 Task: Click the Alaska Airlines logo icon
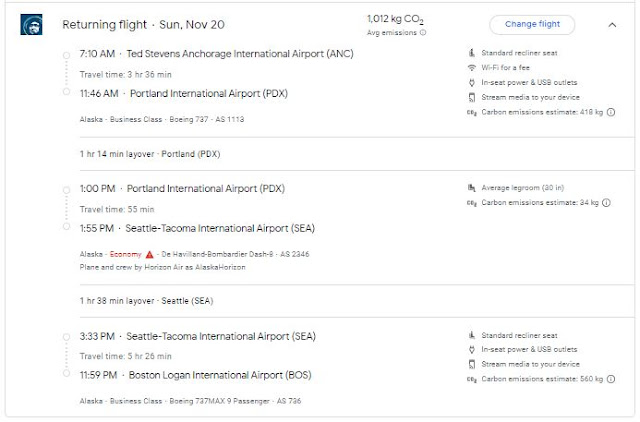(31, 25)
